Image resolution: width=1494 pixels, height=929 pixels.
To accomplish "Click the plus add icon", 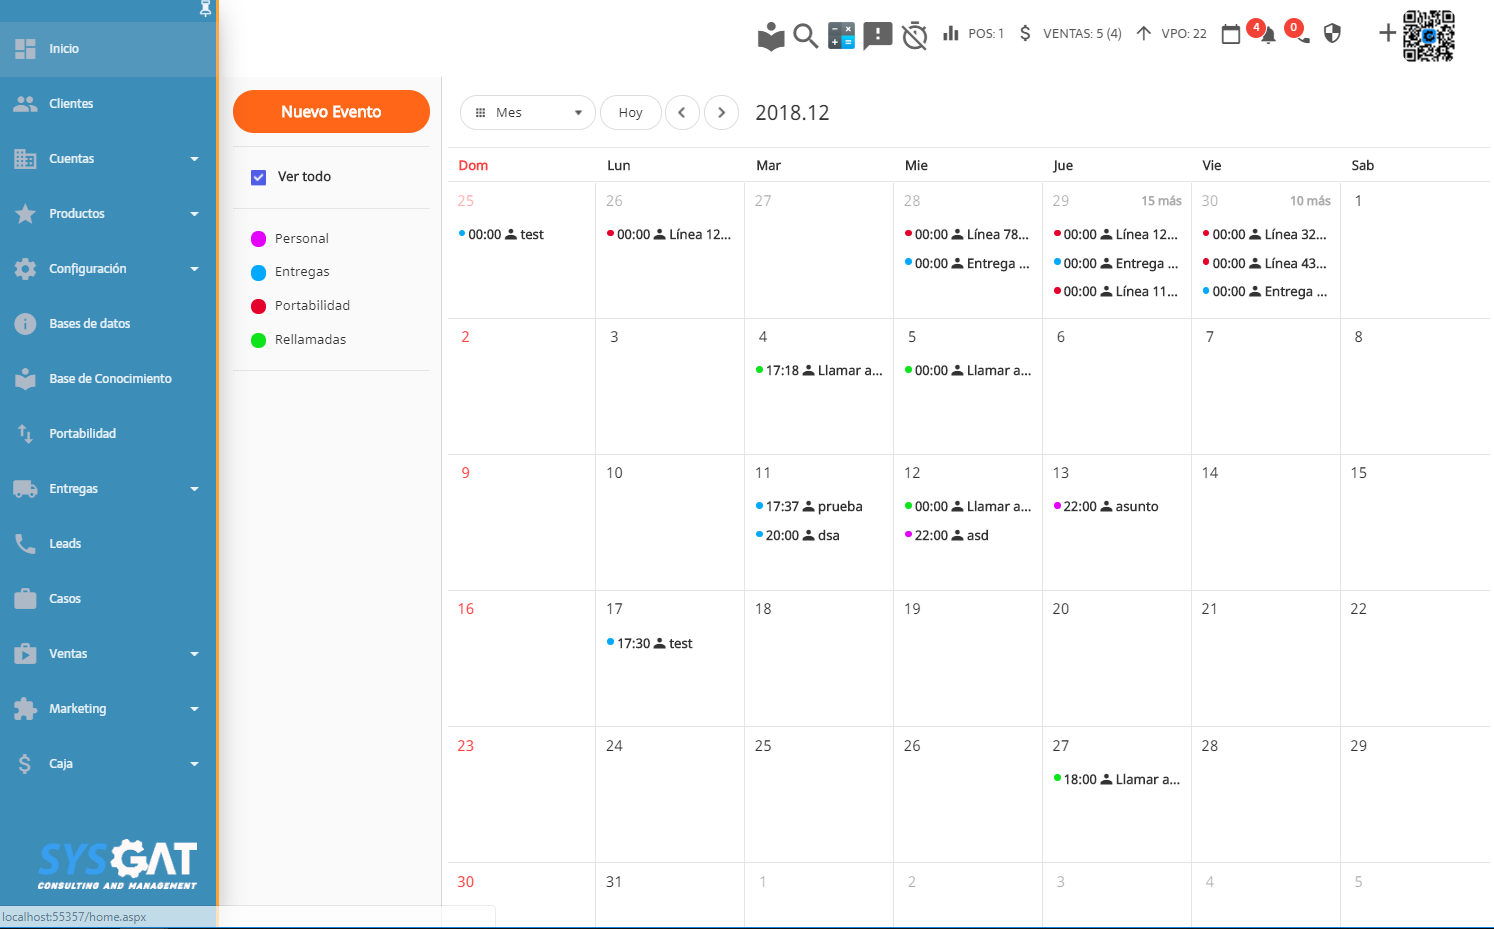I will click(x=1387, y=33).
